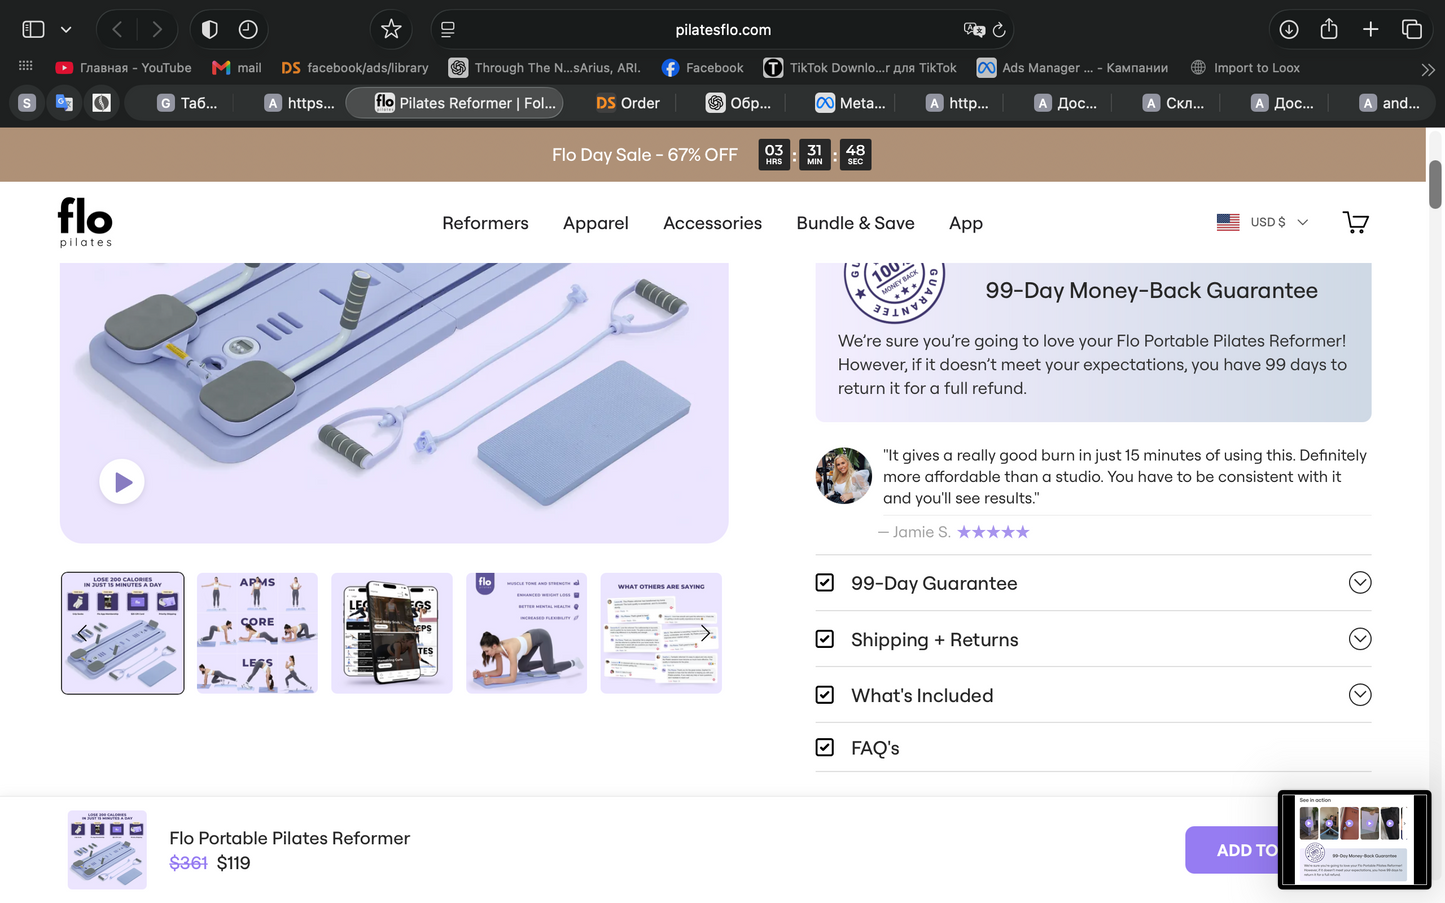The width and height of the screenshot is (1445, 903).
Task: Click the translate icon in address bar
Action: (x=973, y=29)
